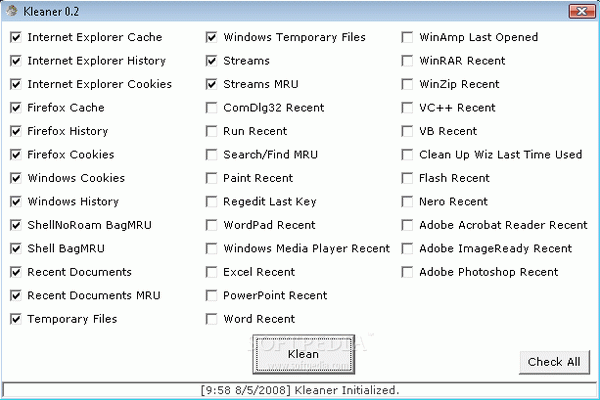Select the PowerPoint Recent checkbox

(212, 296)
